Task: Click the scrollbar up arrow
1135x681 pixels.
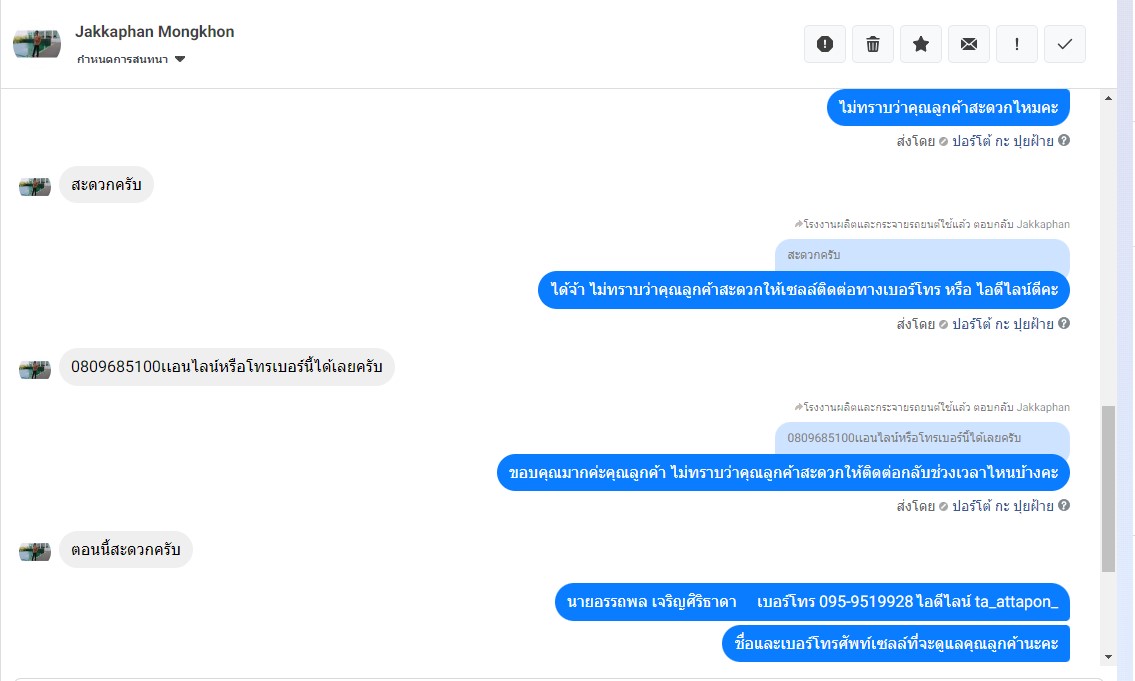Action: click(x=1108, y=98)
